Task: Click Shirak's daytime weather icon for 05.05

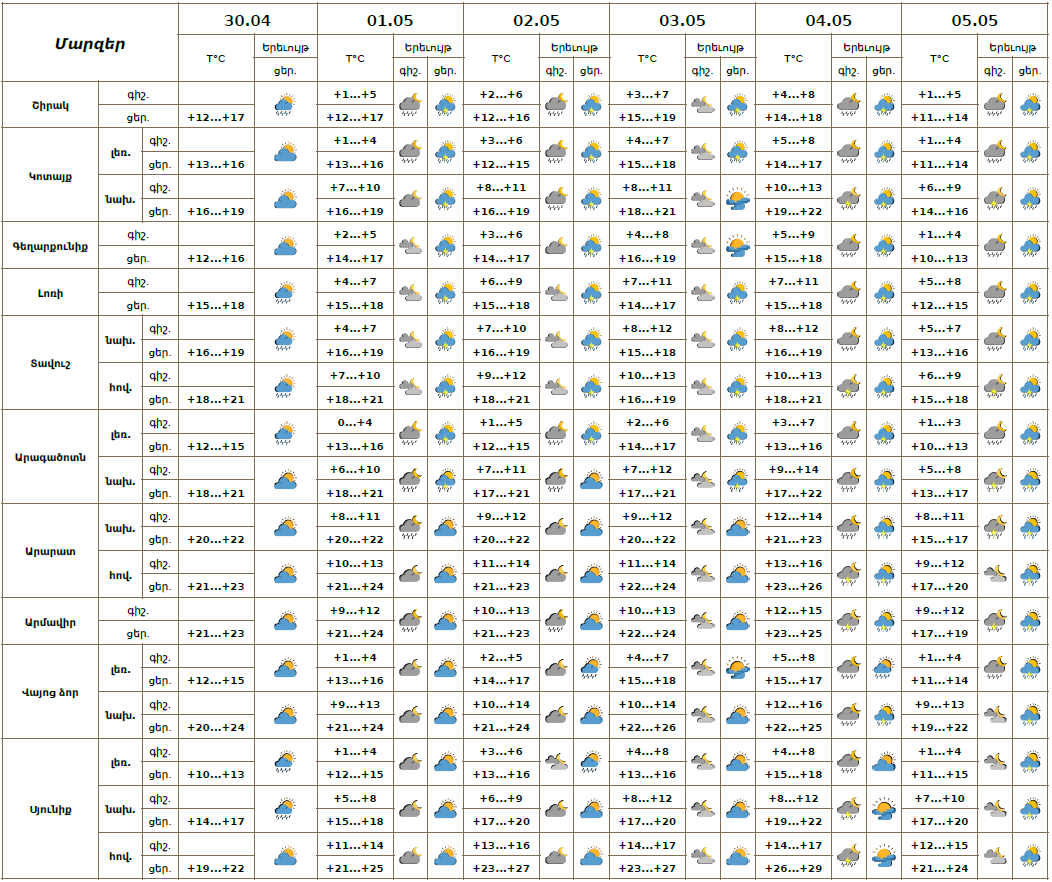Action: pyautogui.click(x=1029, y=105)
